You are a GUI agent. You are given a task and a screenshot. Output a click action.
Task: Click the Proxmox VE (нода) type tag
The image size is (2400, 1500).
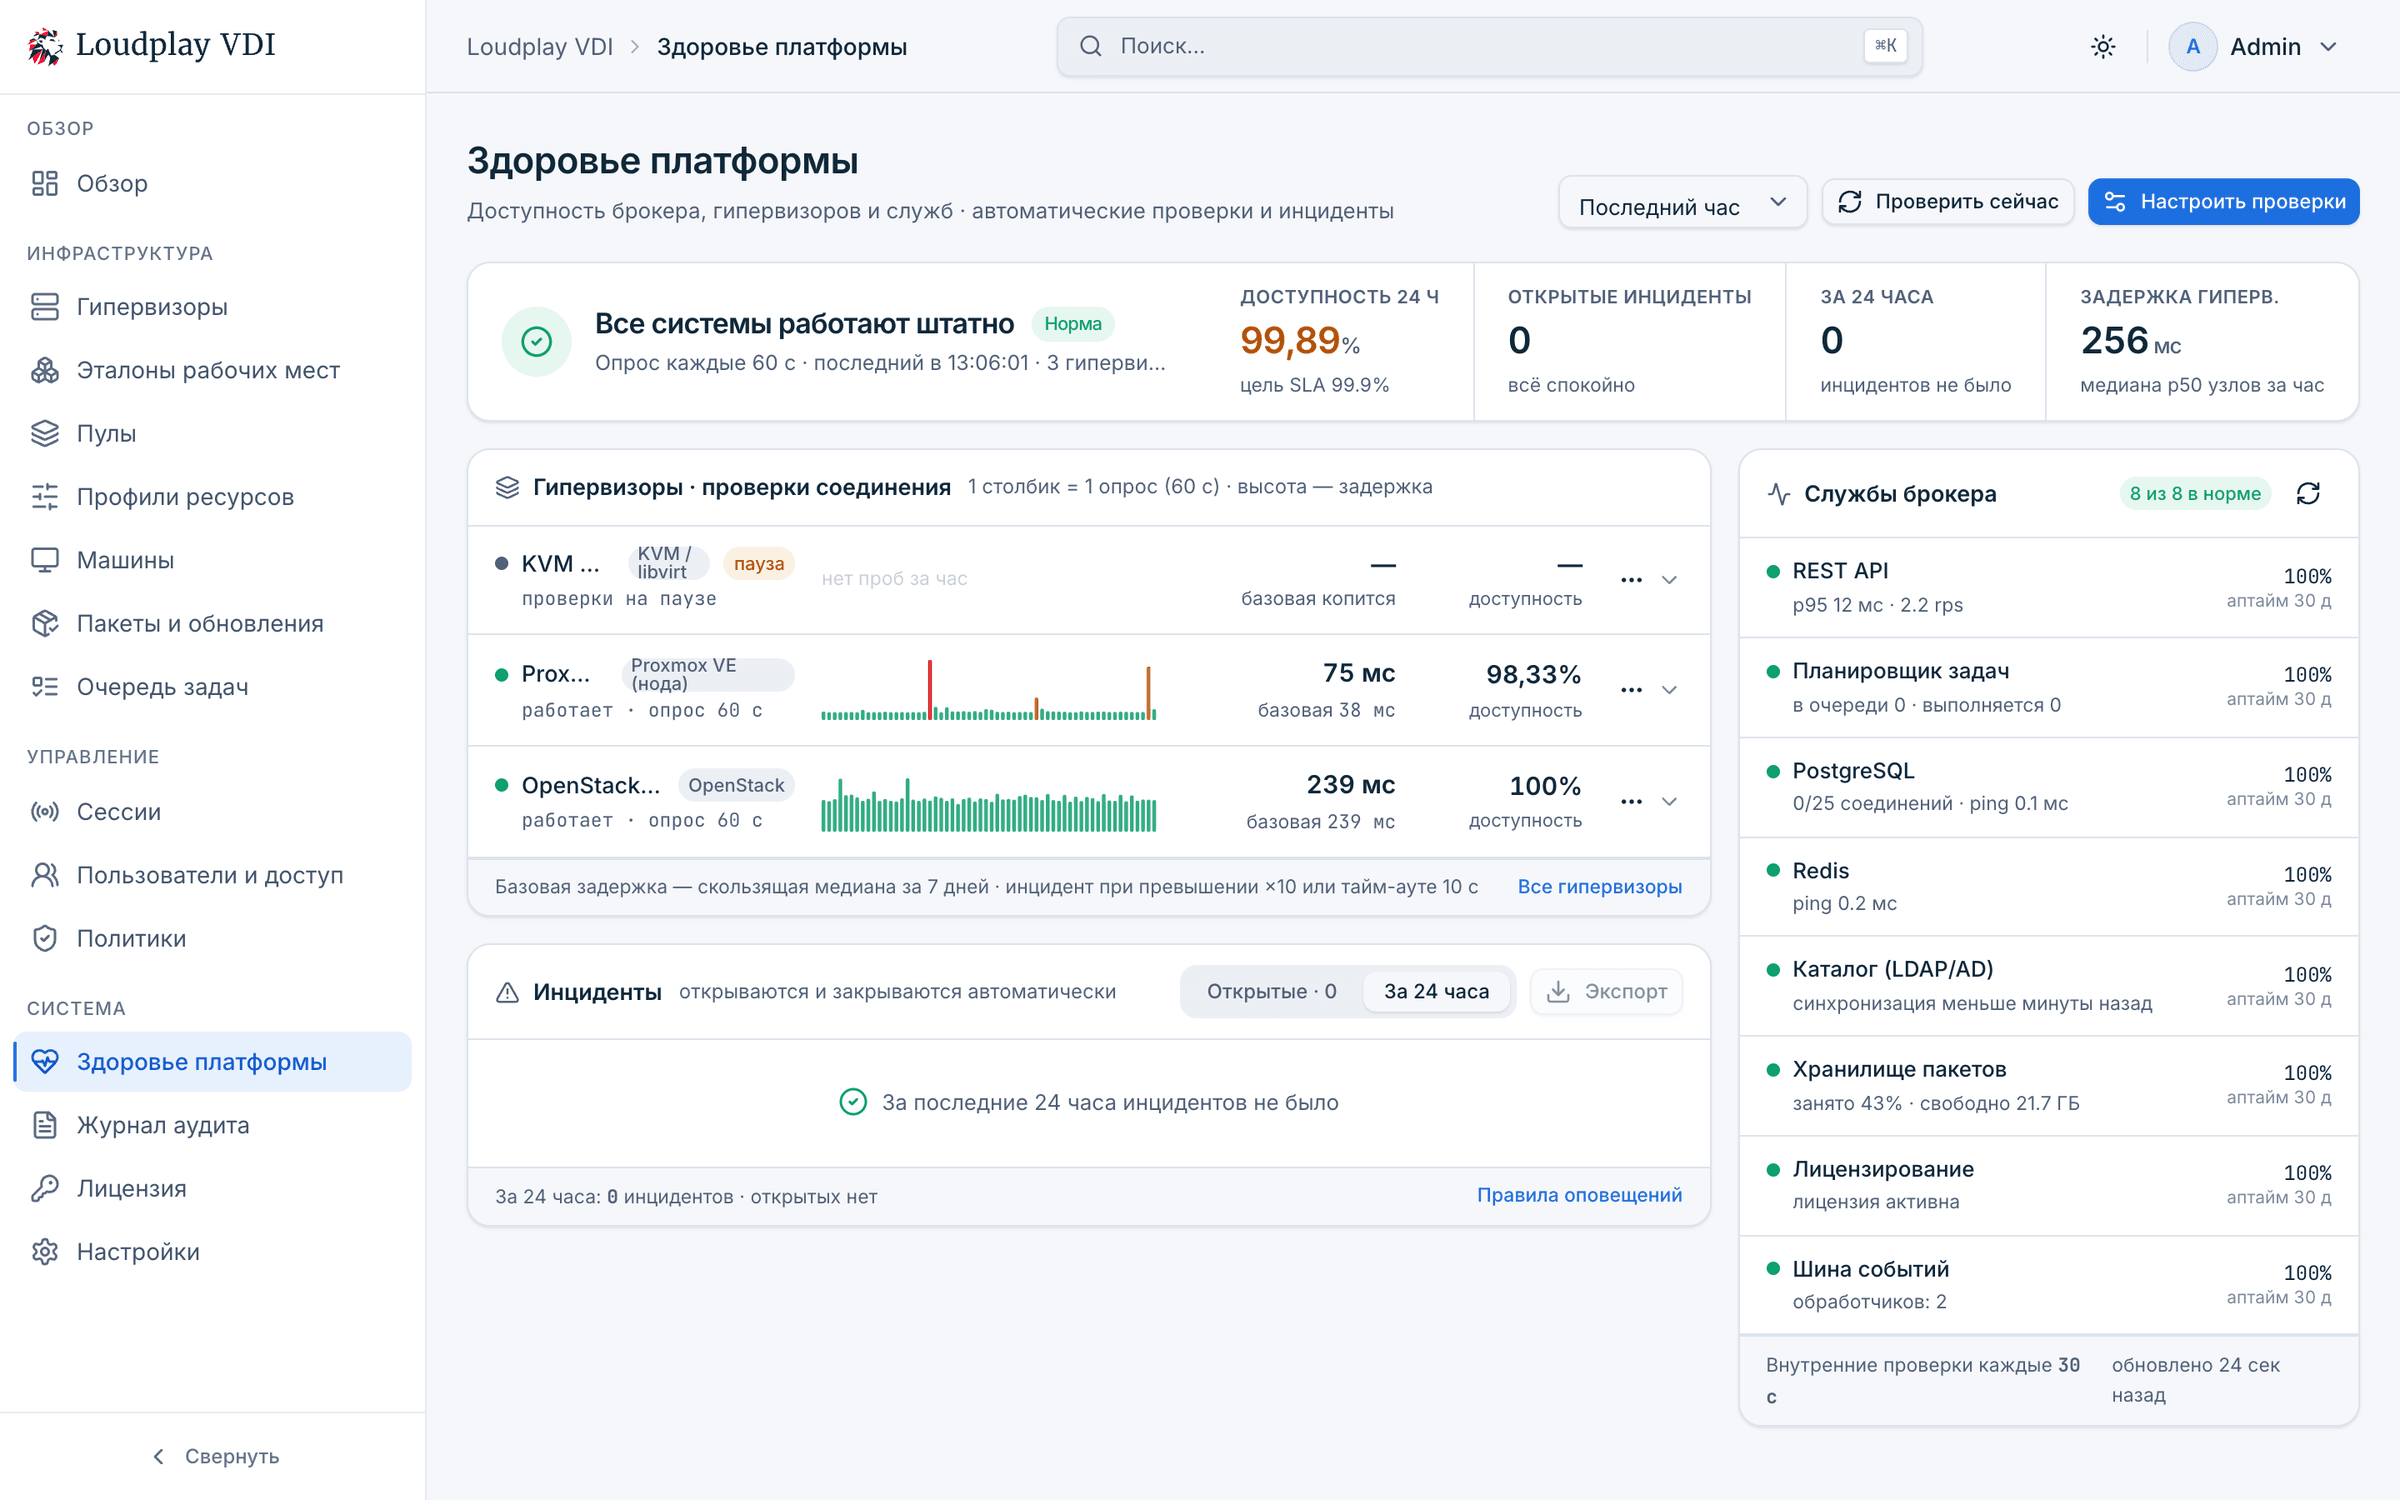pos(708,675)
